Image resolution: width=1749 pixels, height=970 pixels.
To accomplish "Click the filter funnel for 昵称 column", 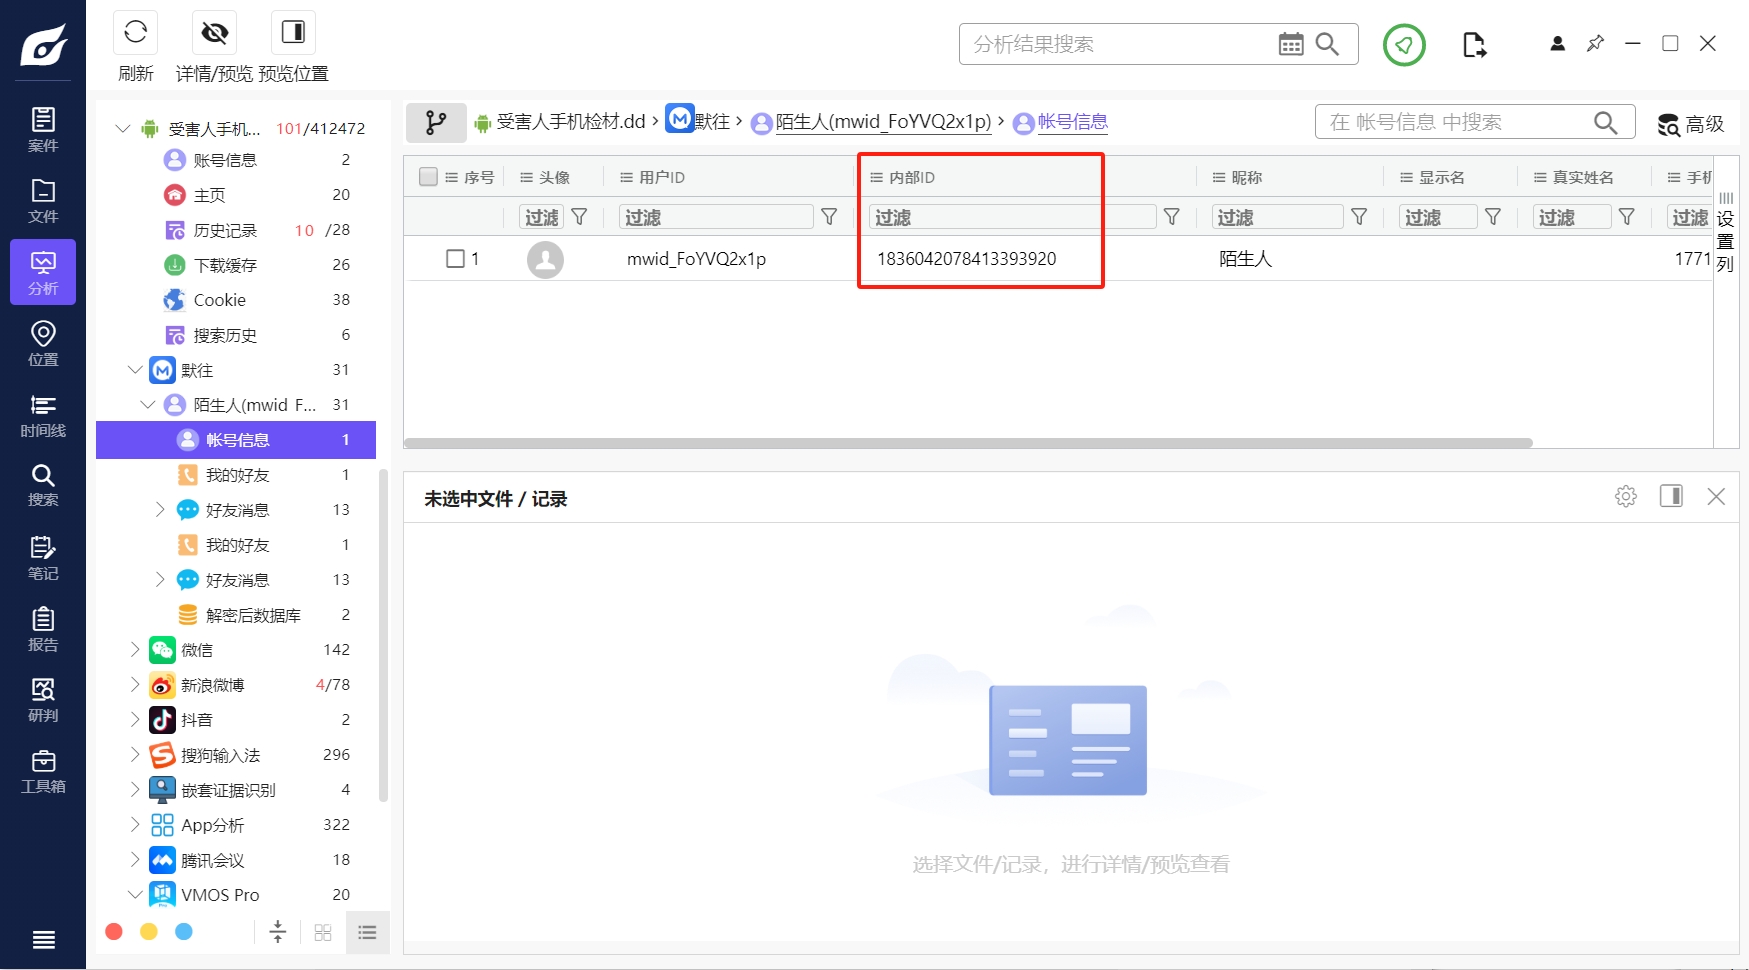I will point(1359,217).
